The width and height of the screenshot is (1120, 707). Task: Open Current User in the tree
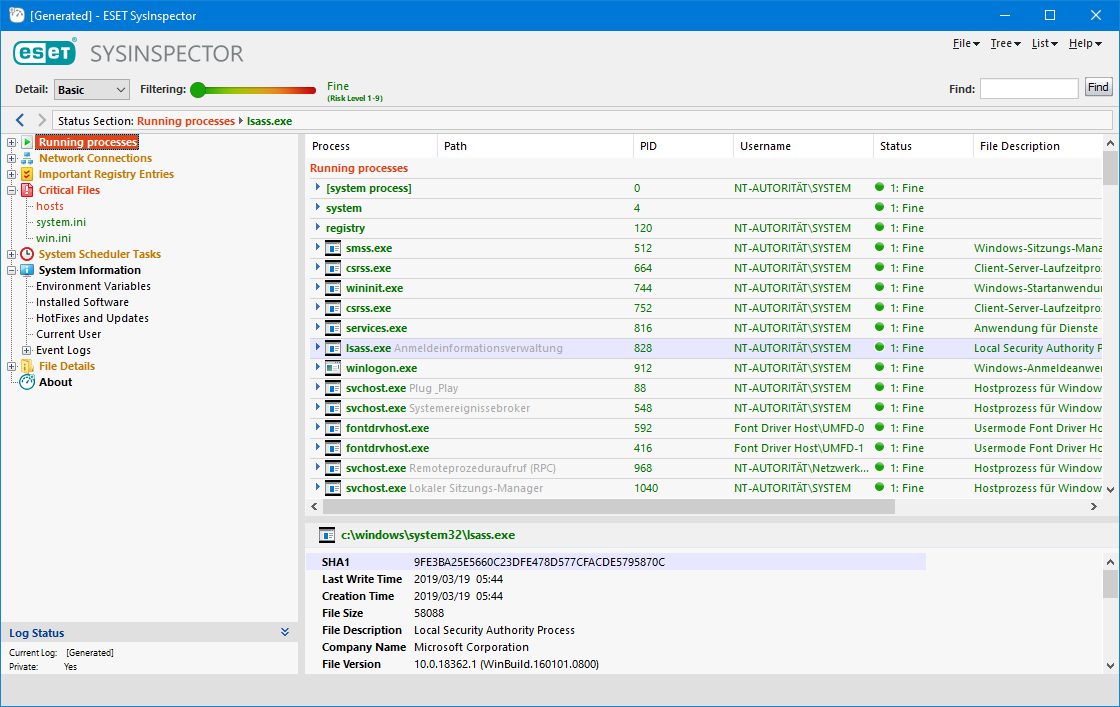[69, 334]
